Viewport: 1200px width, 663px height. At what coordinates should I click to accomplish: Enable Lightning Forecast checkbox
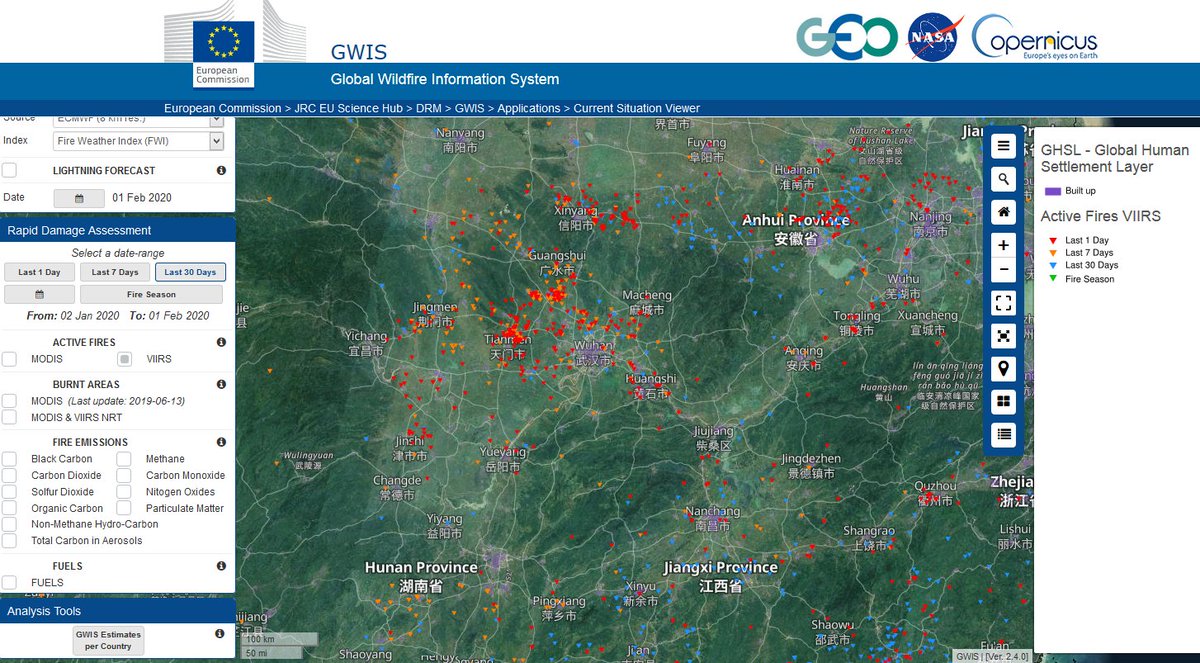[9, 171]
